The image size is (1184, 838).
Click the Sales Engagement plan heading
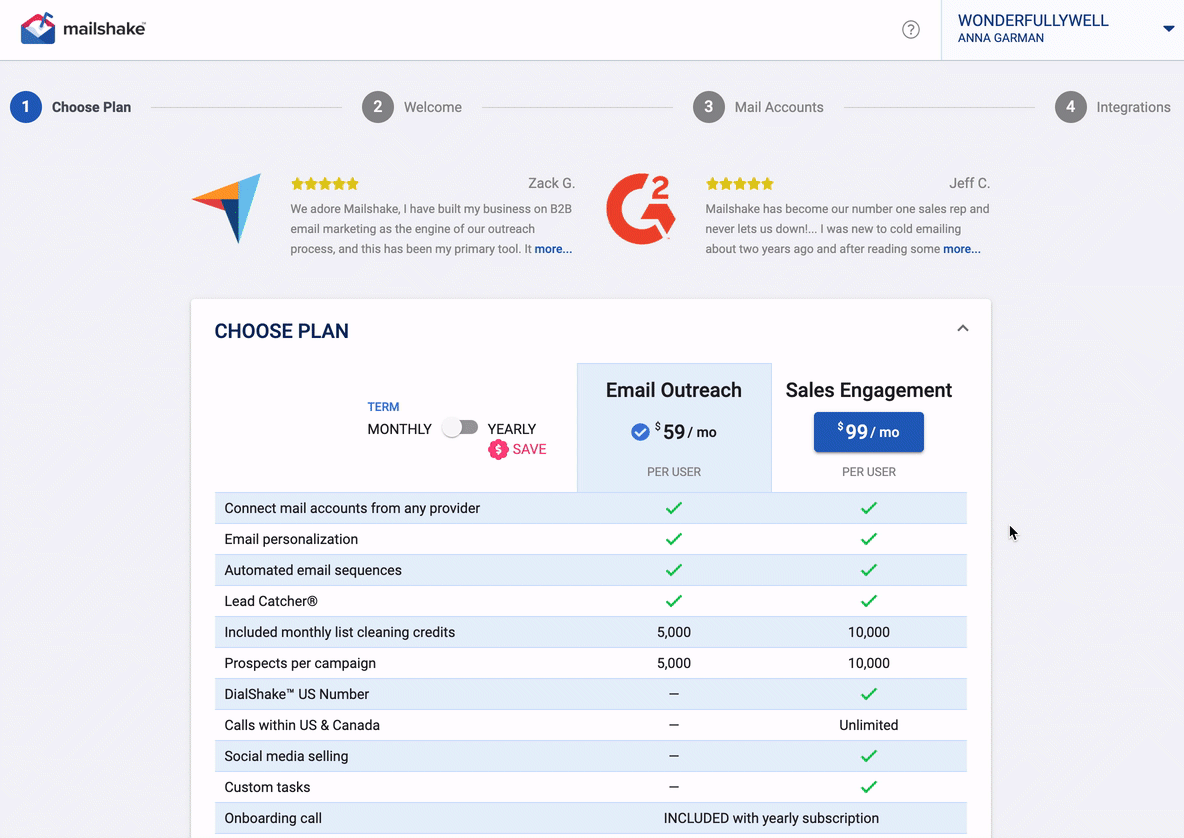pyautogui.click(x=868, y=390)
